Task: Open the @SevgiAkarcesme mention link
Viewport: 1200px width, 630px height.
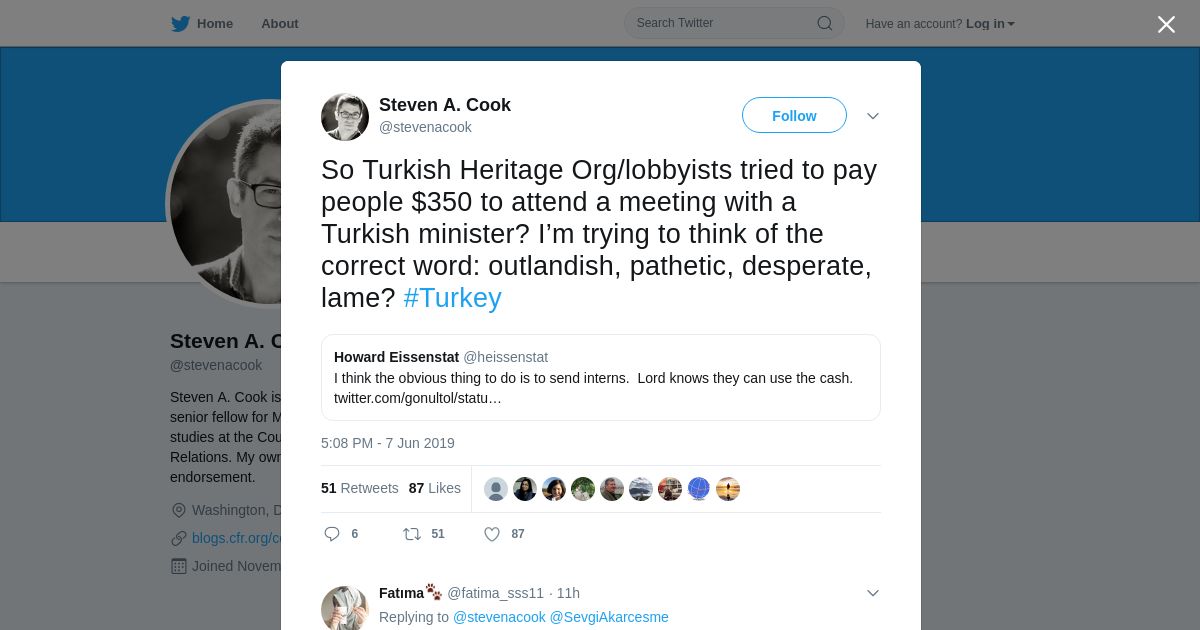Action: point(609,617)
